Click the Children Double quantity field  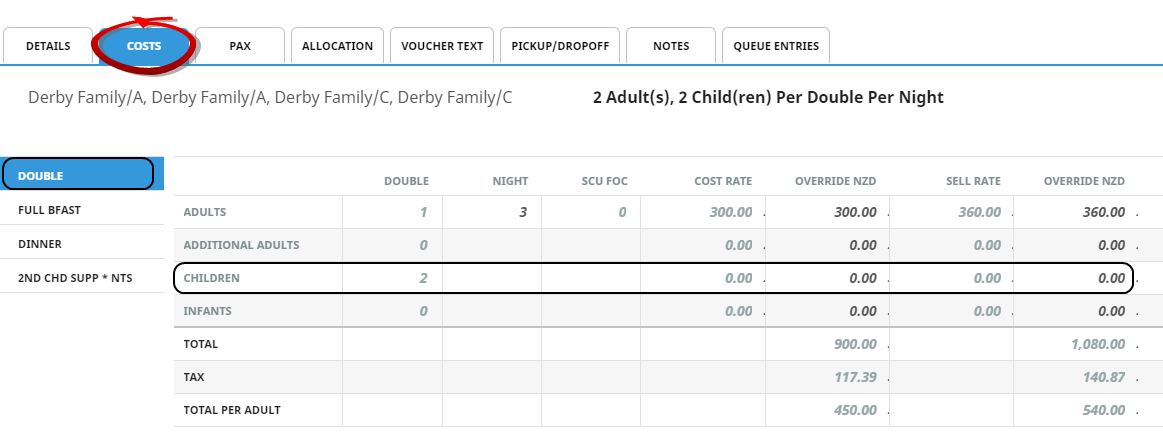pyautogui.click(x=393, y=278)
